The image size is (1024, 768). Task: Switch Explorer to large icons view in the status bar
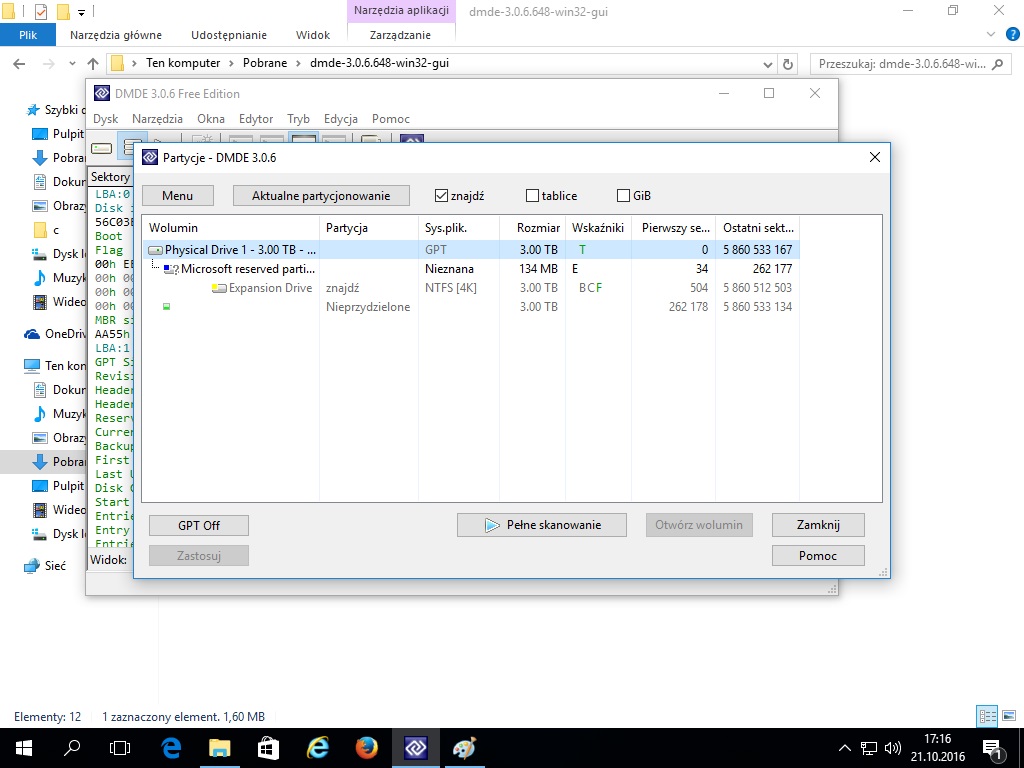[x=1010, y=716]
